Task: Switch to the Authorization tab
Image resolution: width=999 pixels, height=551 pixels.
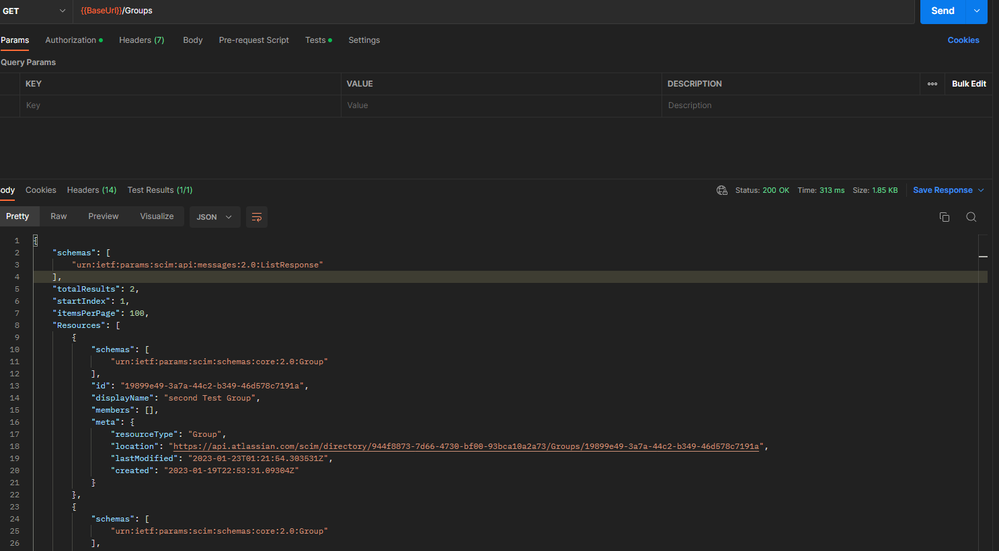Action: (x=74, y=40)
